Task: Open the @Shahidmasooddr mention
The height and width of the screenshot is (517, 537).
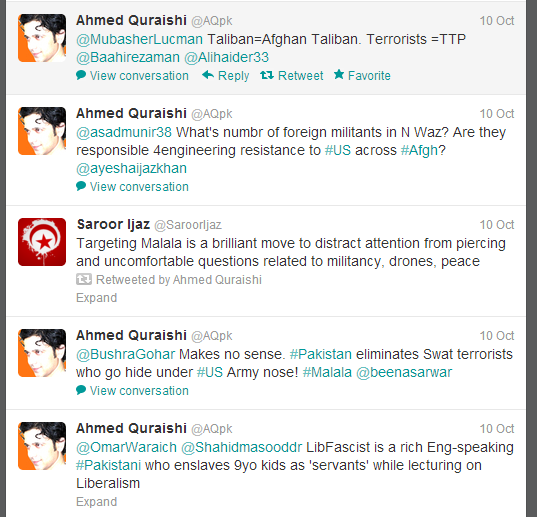Action: pyautogui.click(x=241, y=447)
